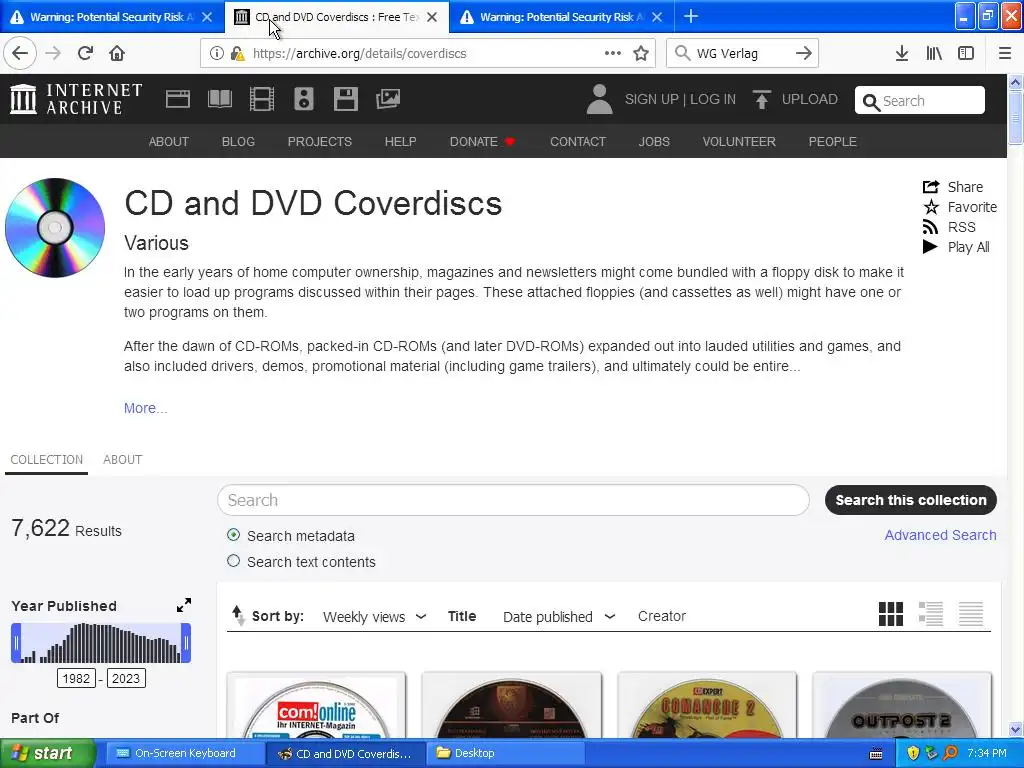Show site information icon in address bar

(217, 53)
